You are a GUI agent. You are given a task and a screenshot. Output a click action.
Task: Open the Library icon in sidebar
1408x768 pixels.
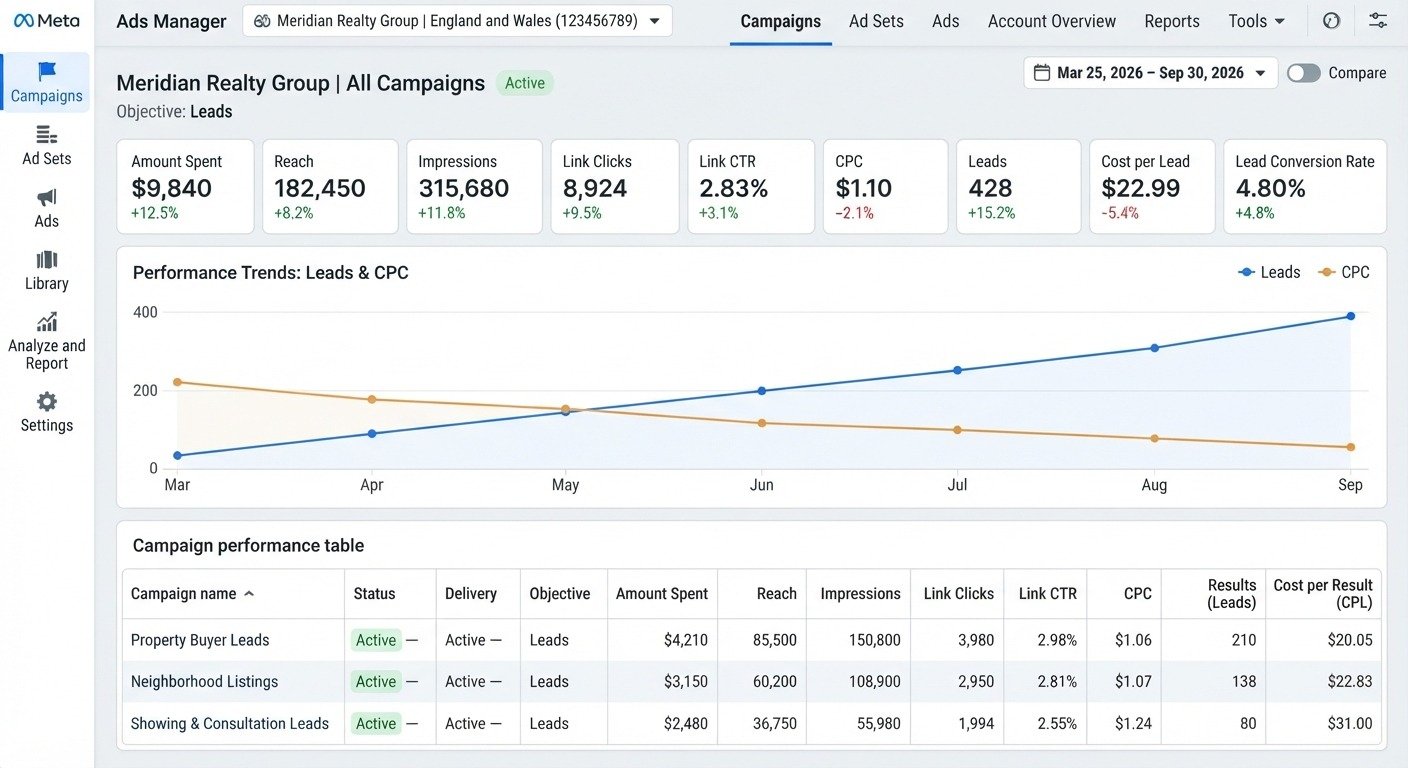[x=47, y=260]
